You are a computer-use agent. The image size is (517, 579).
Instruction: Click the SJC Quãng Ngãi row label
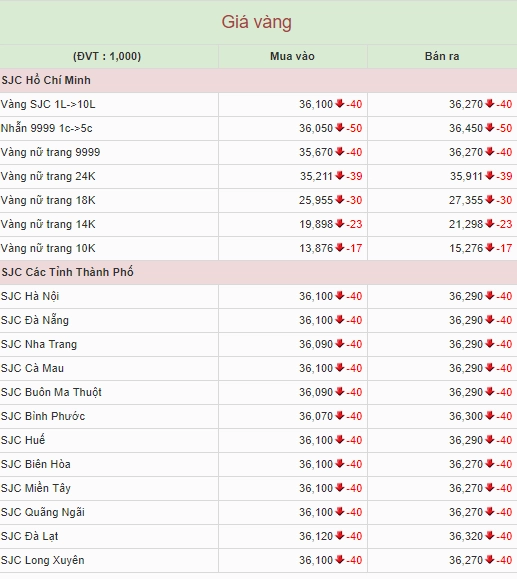43,512
